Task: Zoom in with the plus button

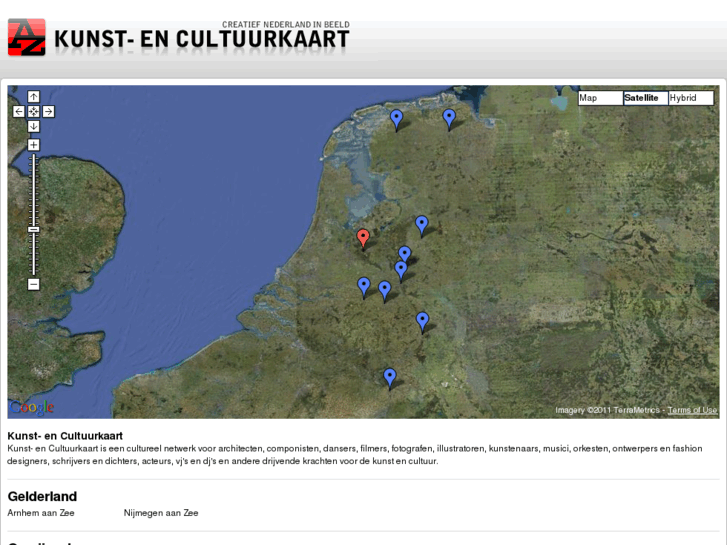Action: point(33,145)
